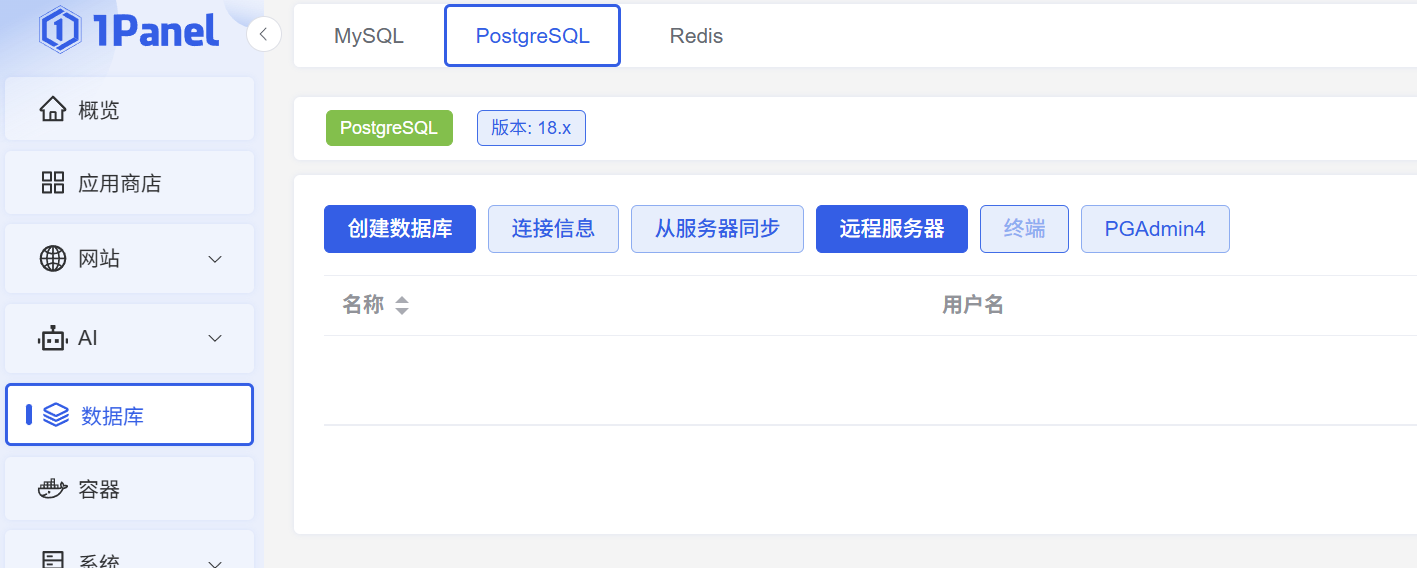Open the 远程服务器 page
This screenshot has width=1417, height=568.
891,229
